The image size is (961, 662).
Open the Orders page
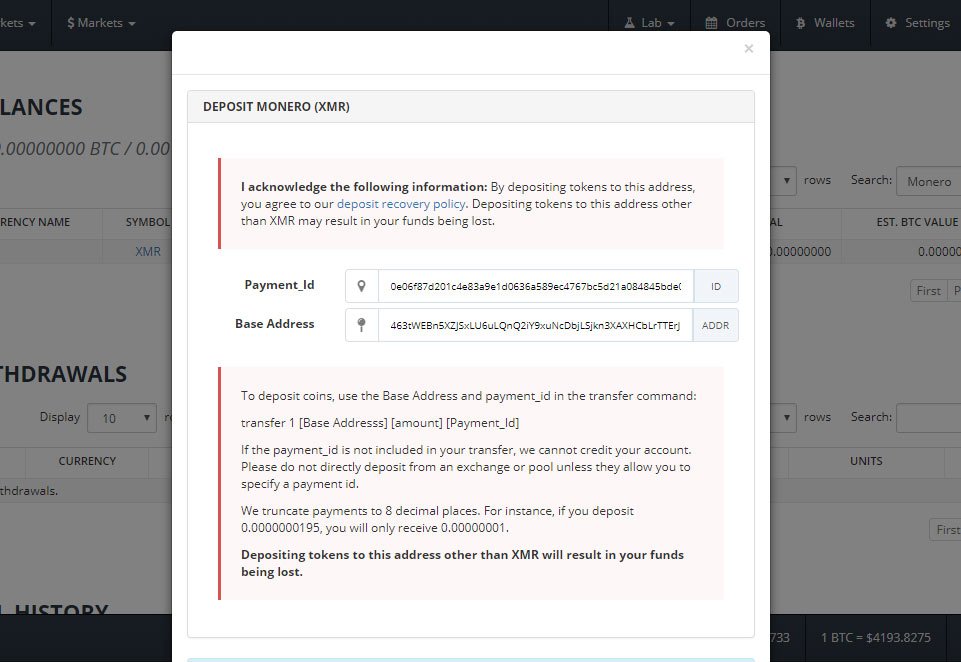pyautogui.click(x=735, y=23)
